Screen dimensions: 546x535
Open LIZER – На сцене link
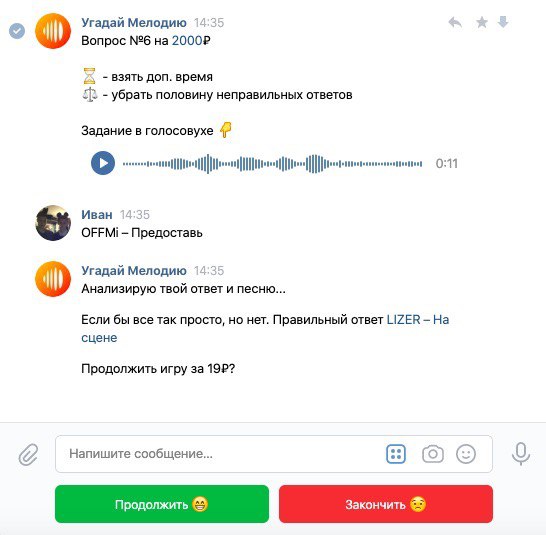point(265,328)
